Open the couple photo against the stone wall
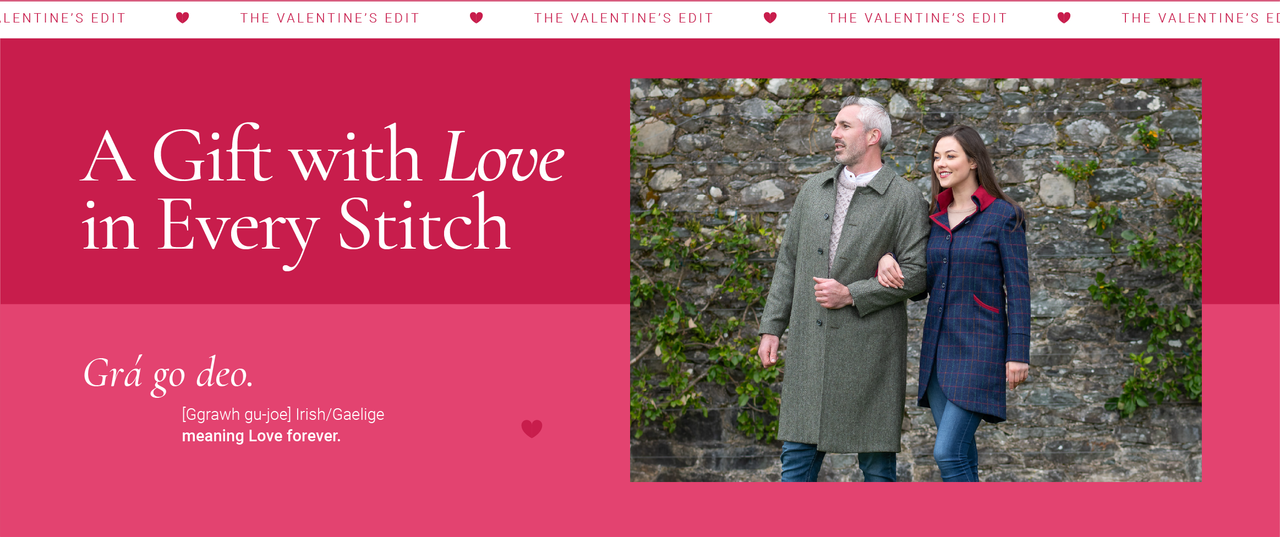The width and height of the screenshot is (1280, 537). click(915, 280)
